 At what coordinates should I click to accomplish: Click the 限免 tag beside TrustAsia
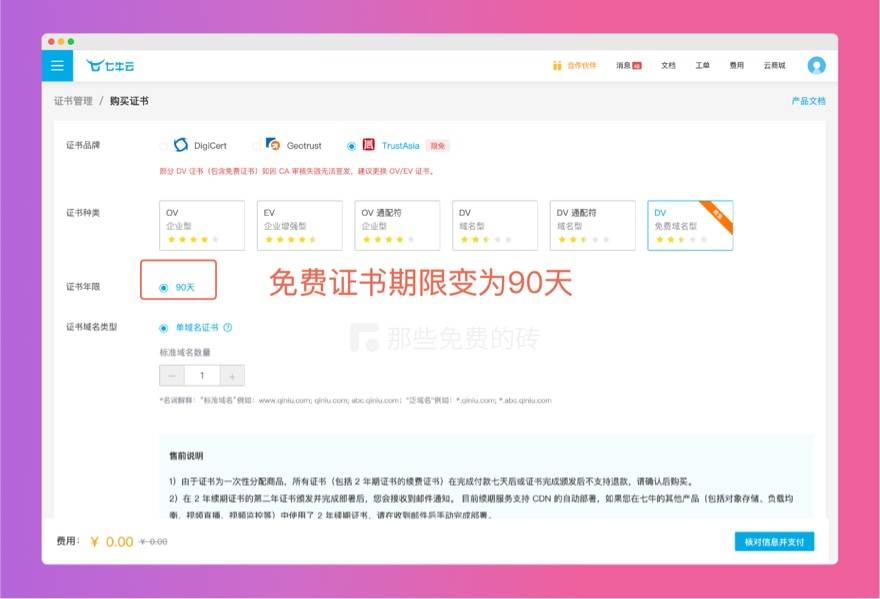438,146
